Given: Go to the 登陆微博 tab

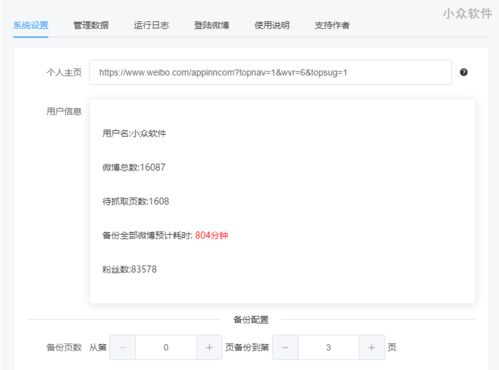Looking at the screenshot, I should click(x=211, y=25).
